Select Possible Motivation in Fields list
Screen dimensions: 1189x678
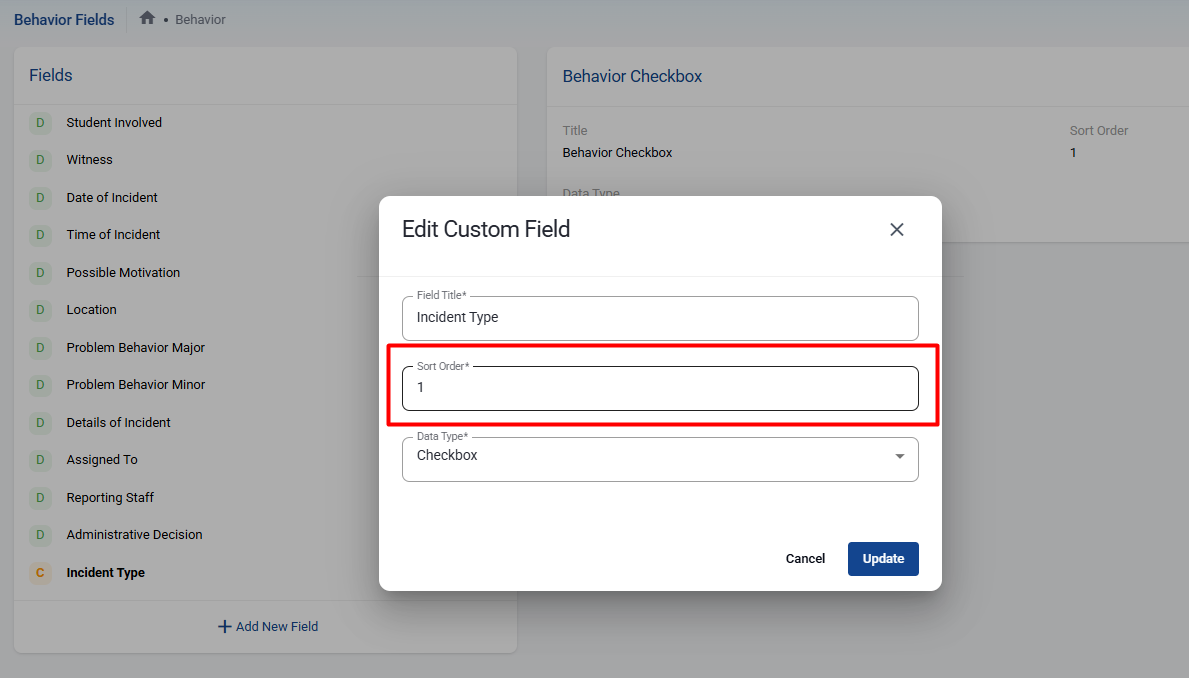tap(123, 273)
